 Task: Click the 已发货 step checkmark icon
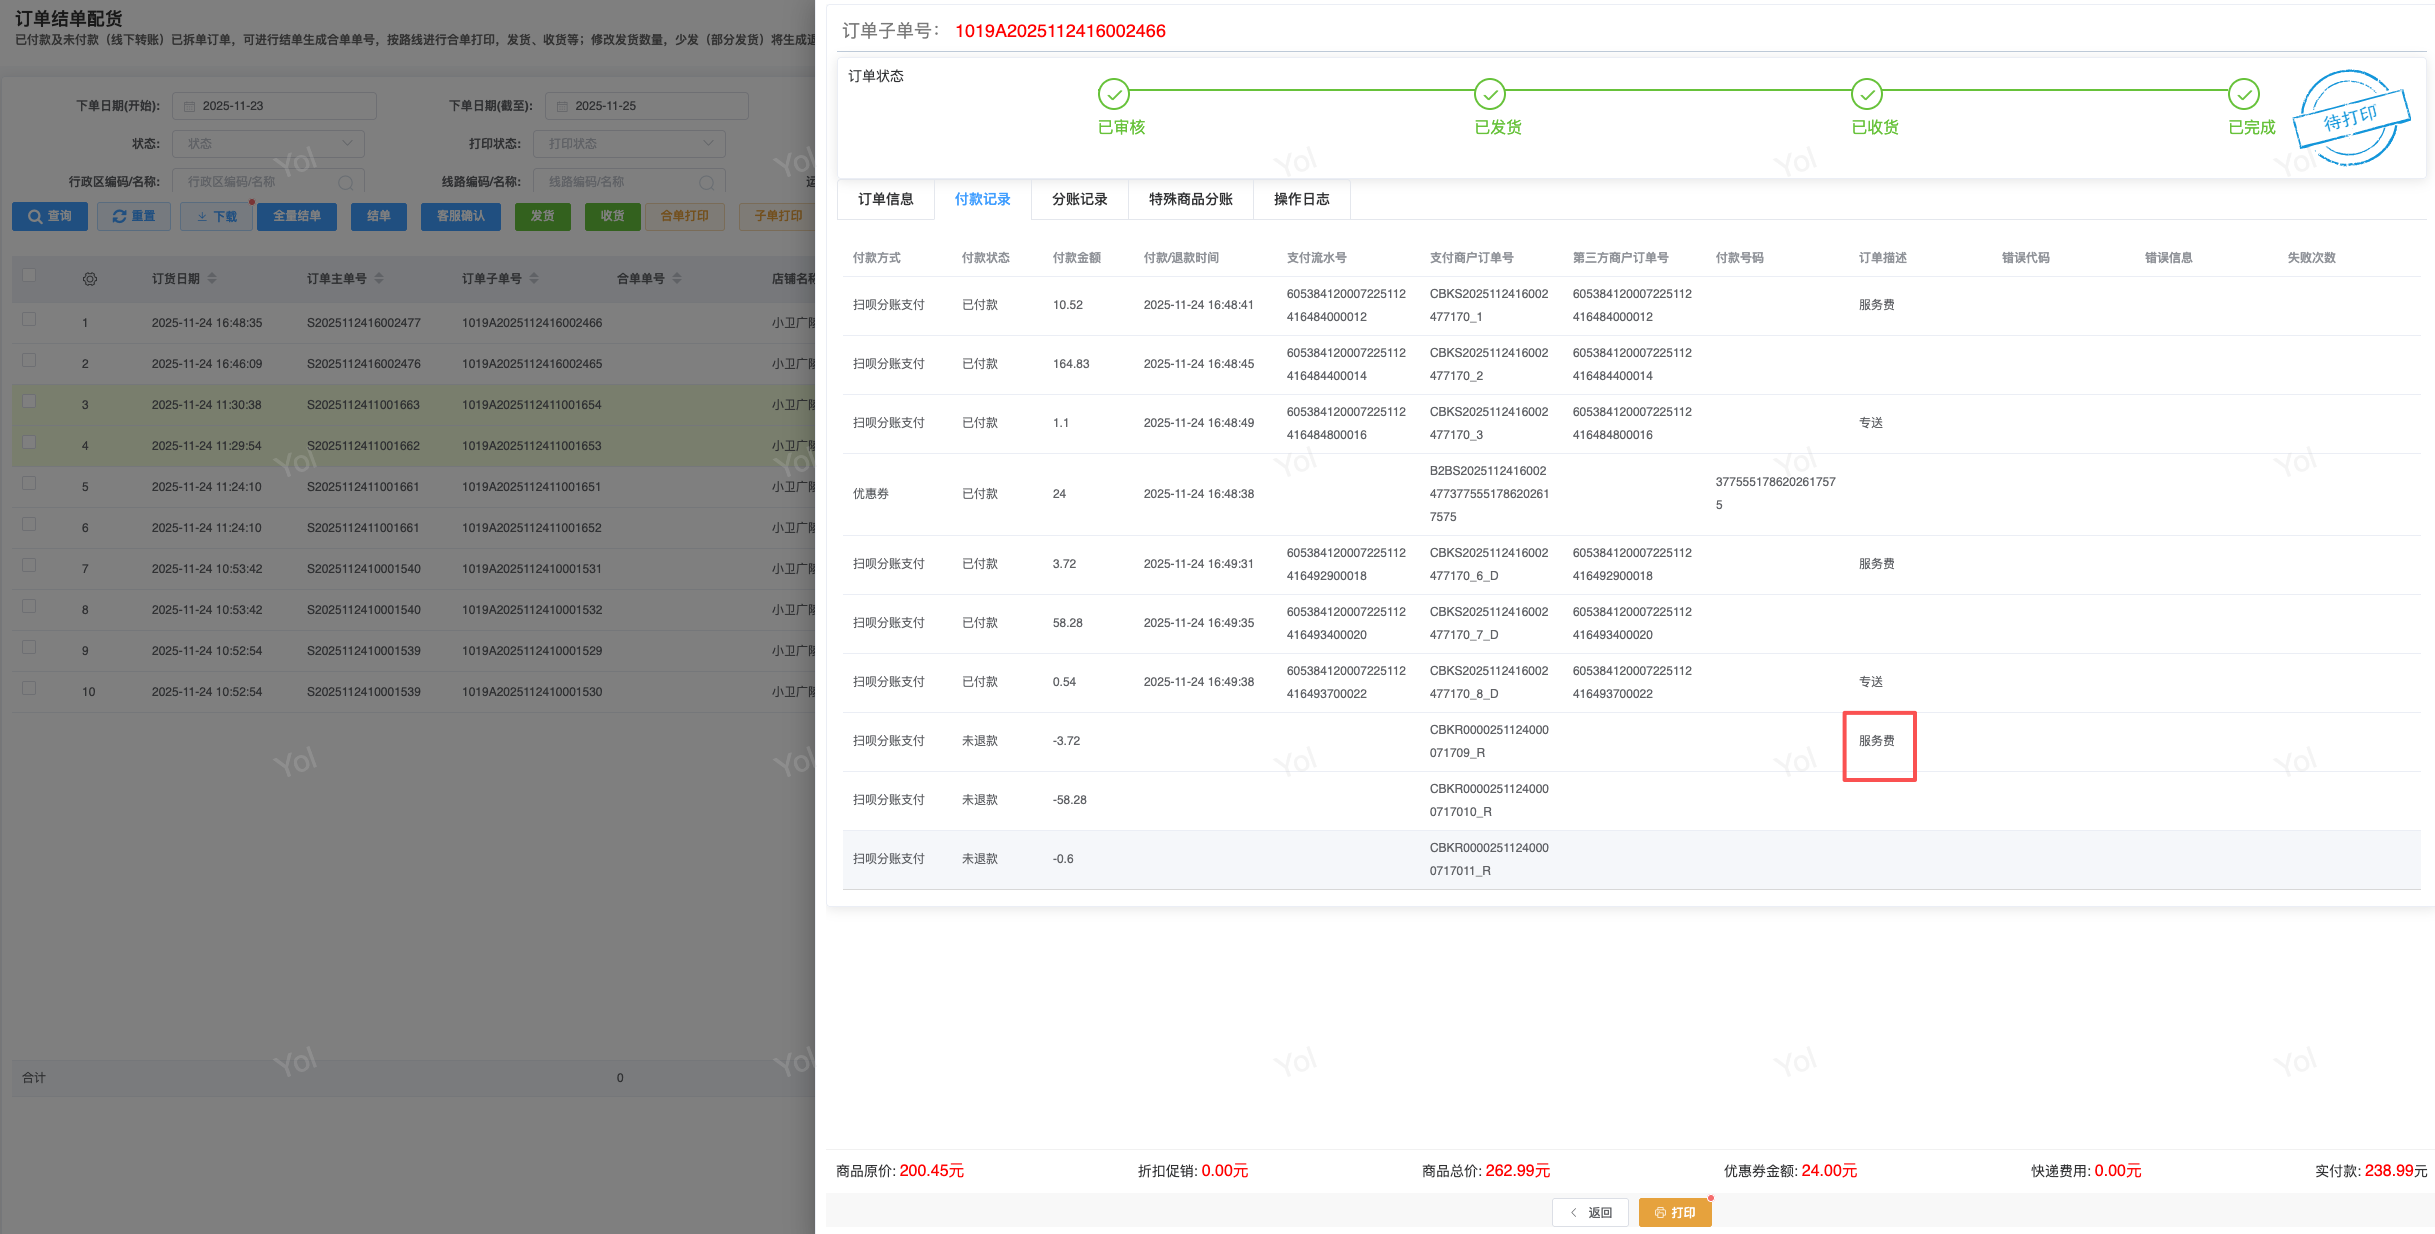(1489, 94)
